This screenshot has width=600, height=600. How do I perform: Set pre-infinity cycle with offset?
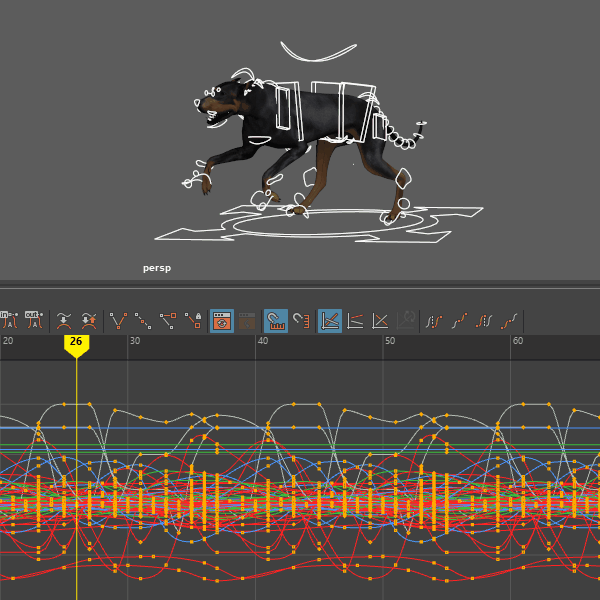[x=459, y=321]
